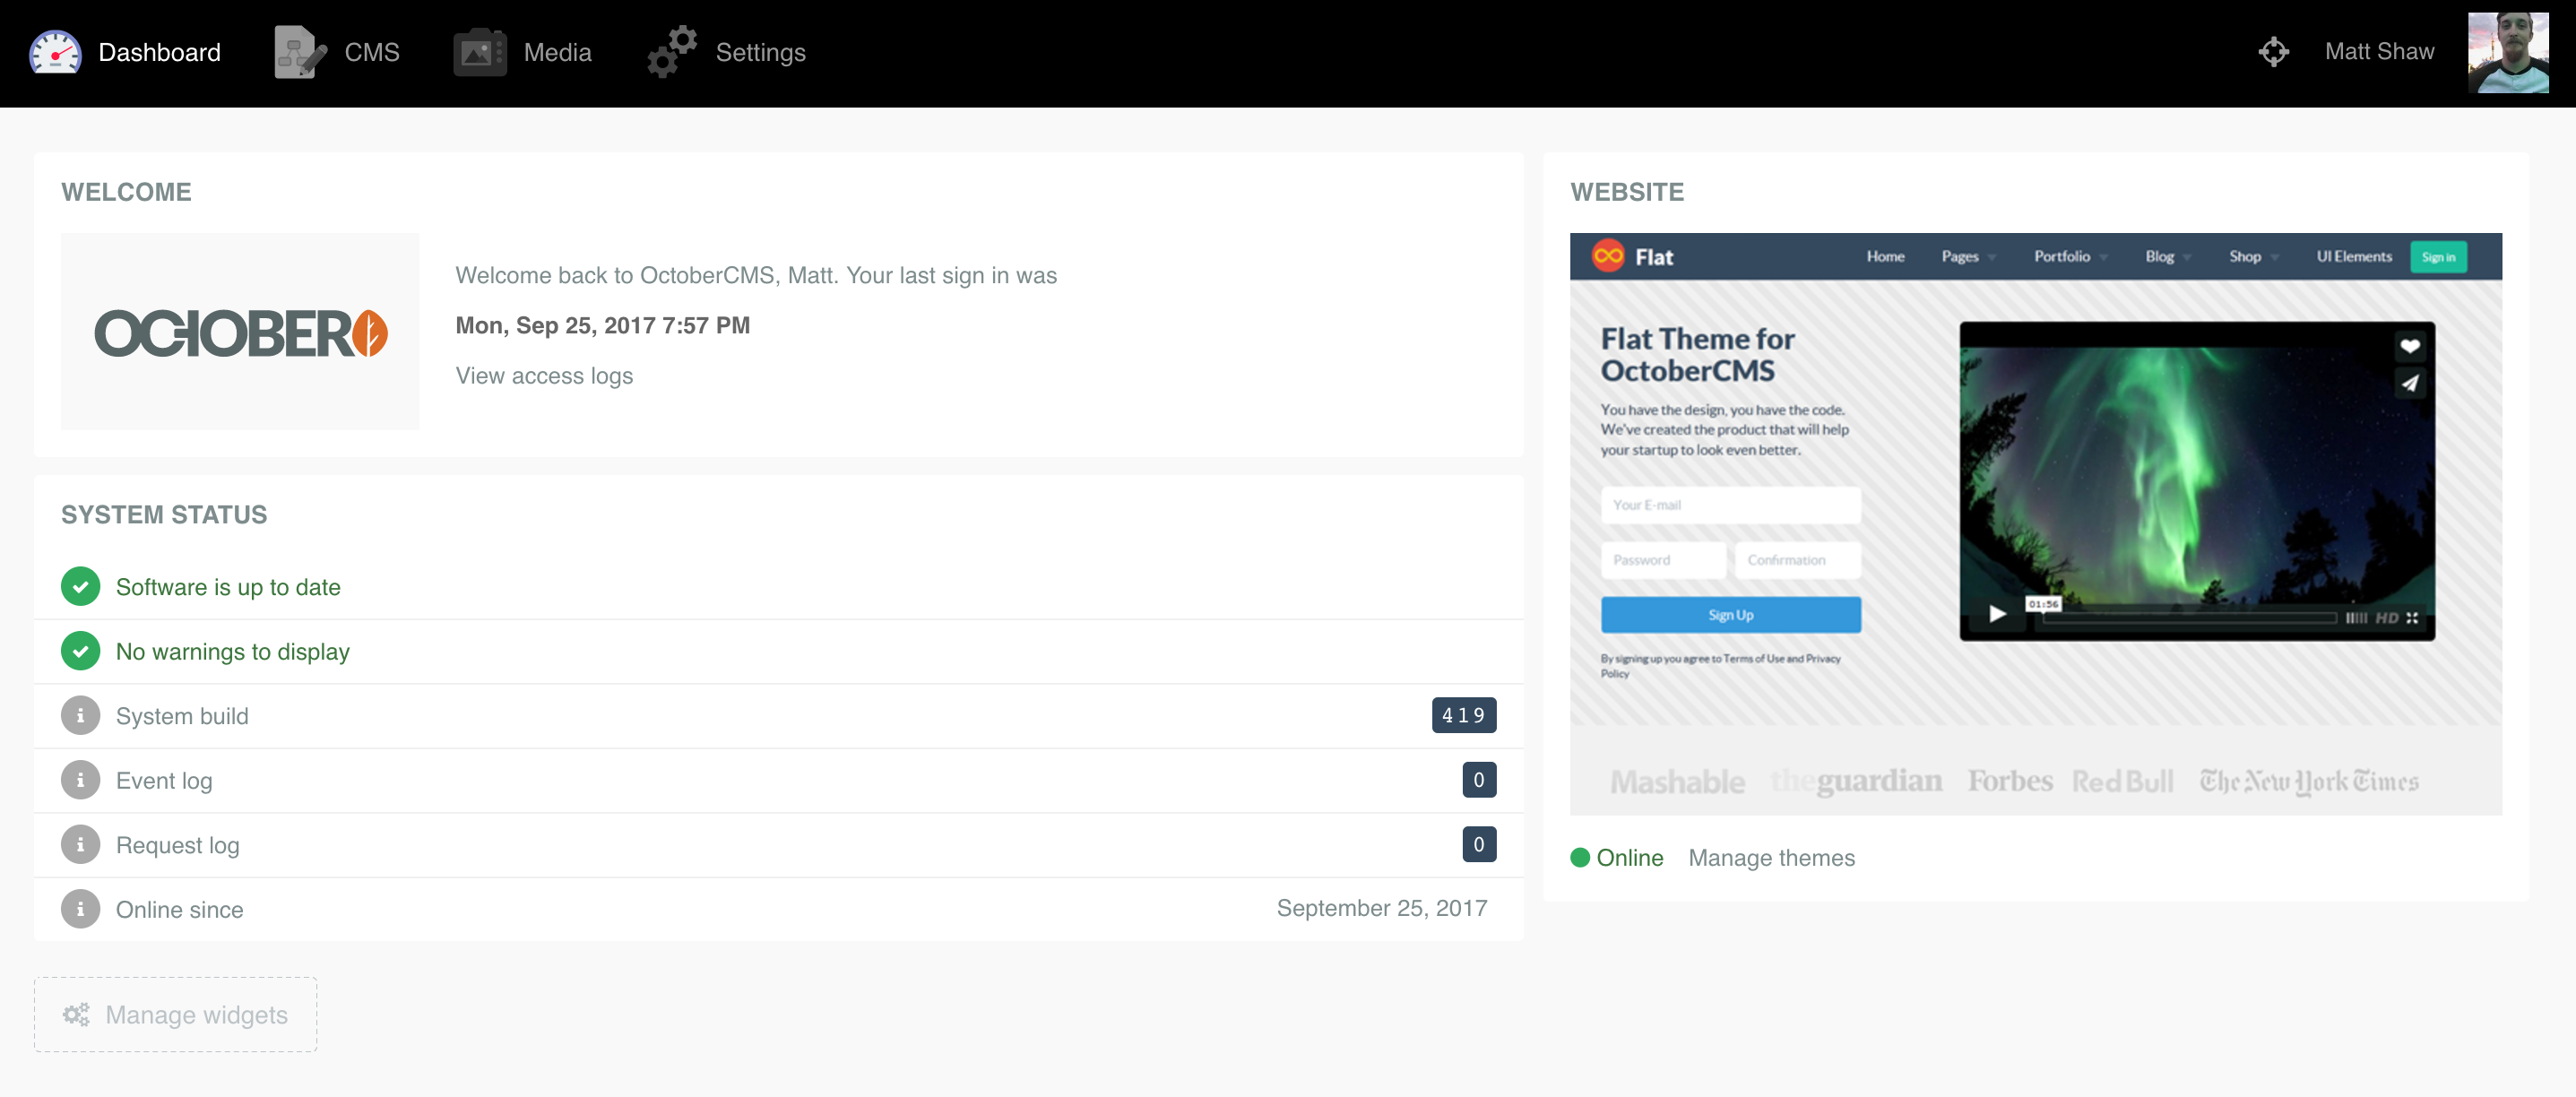This screenshot has height=1097, width=2576.
Task: Click the Request log count badge
Action: coord(1478,844)
